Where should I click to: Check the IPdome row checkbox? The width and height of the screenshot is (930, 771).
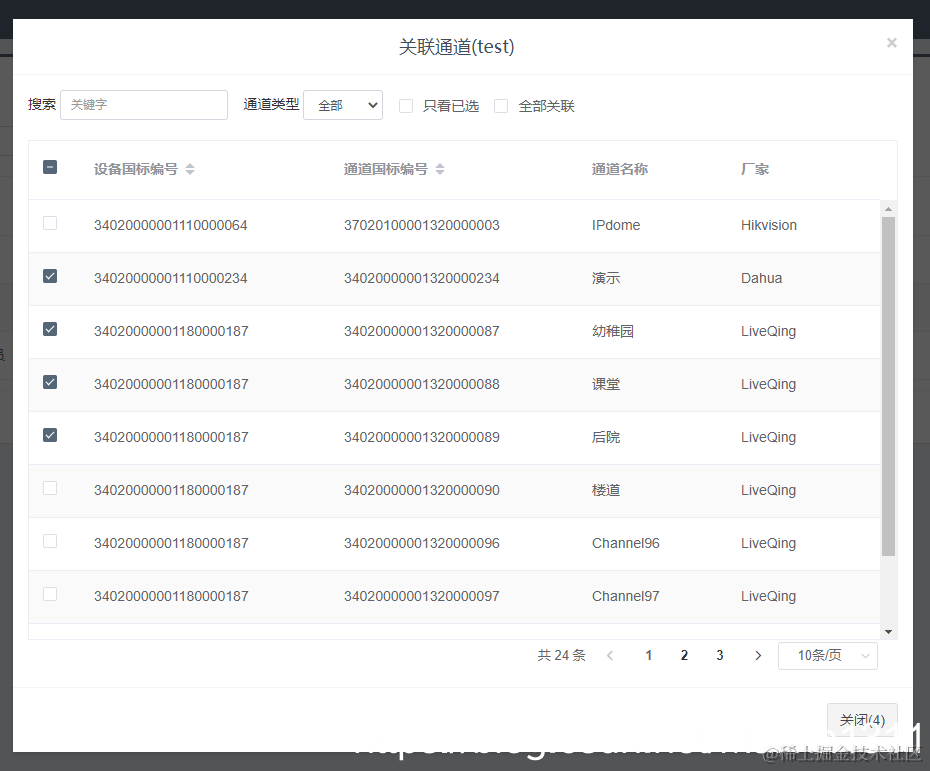point(50,223)
